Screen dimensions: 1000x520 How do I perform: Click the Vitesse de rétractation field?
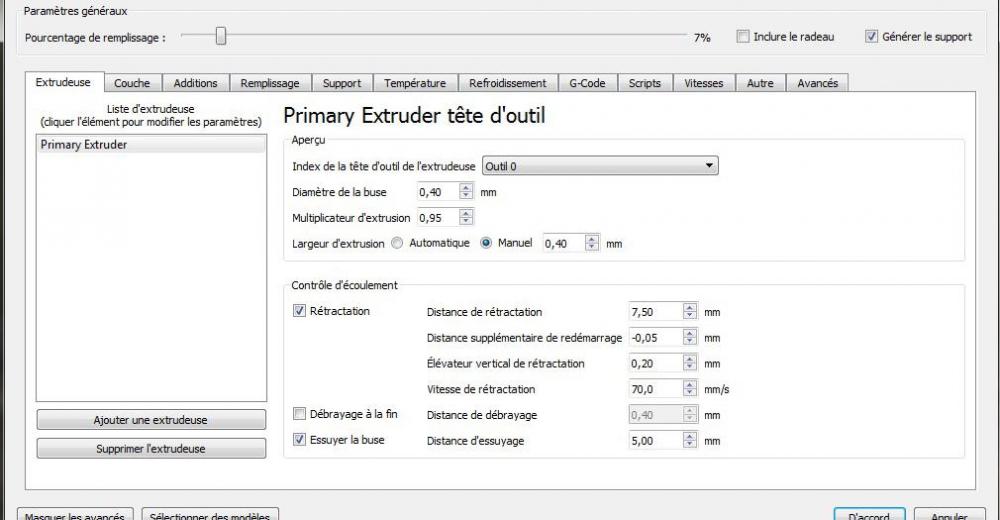click(655, 389)
